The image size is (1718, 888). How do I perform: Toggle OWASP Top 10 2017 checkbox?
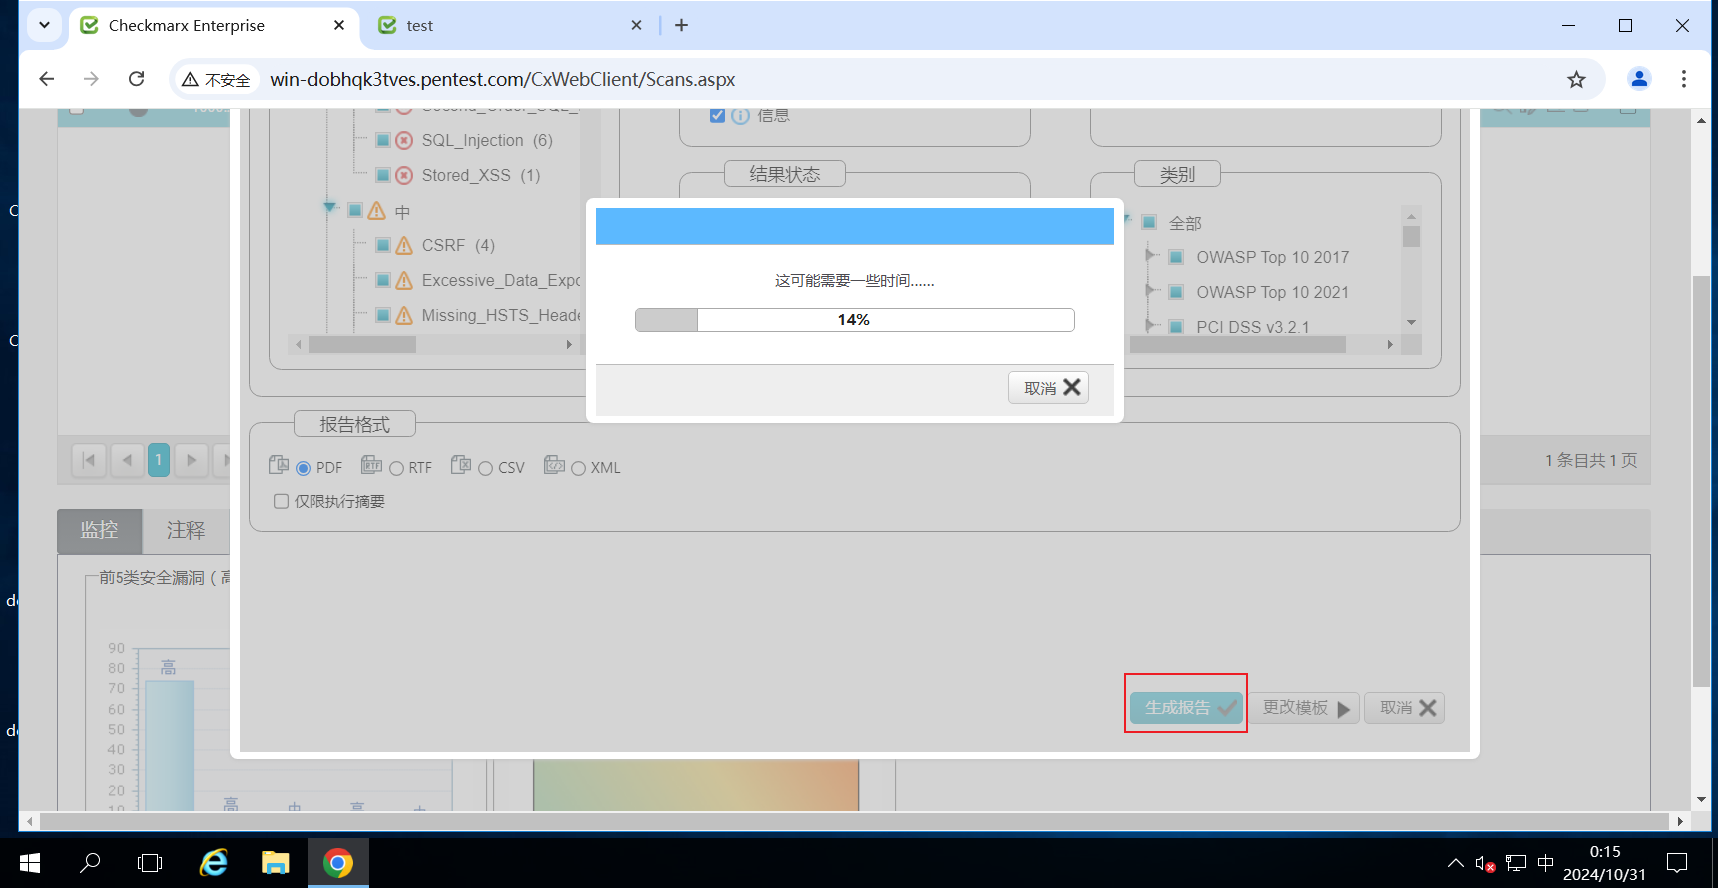(x=1177, y=257)
